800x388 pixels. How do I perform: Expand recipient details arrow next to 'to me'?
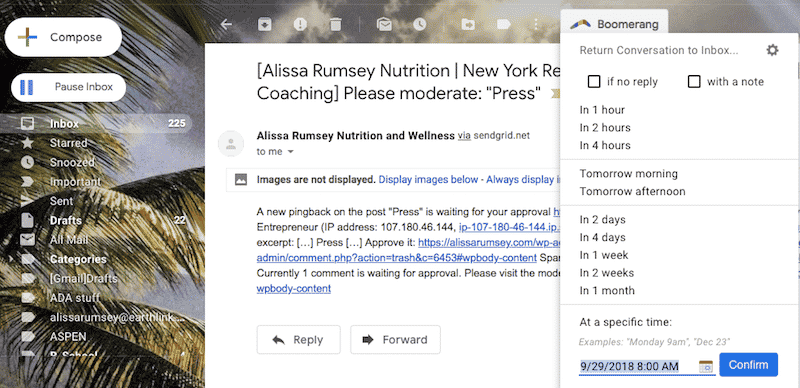pyautogui.click(x=291, y=152)
